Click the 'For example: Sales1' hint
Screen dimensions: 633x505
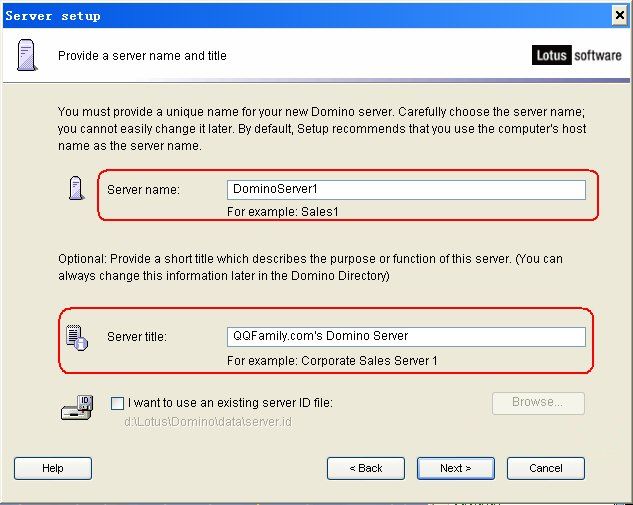tap(283, 212)
